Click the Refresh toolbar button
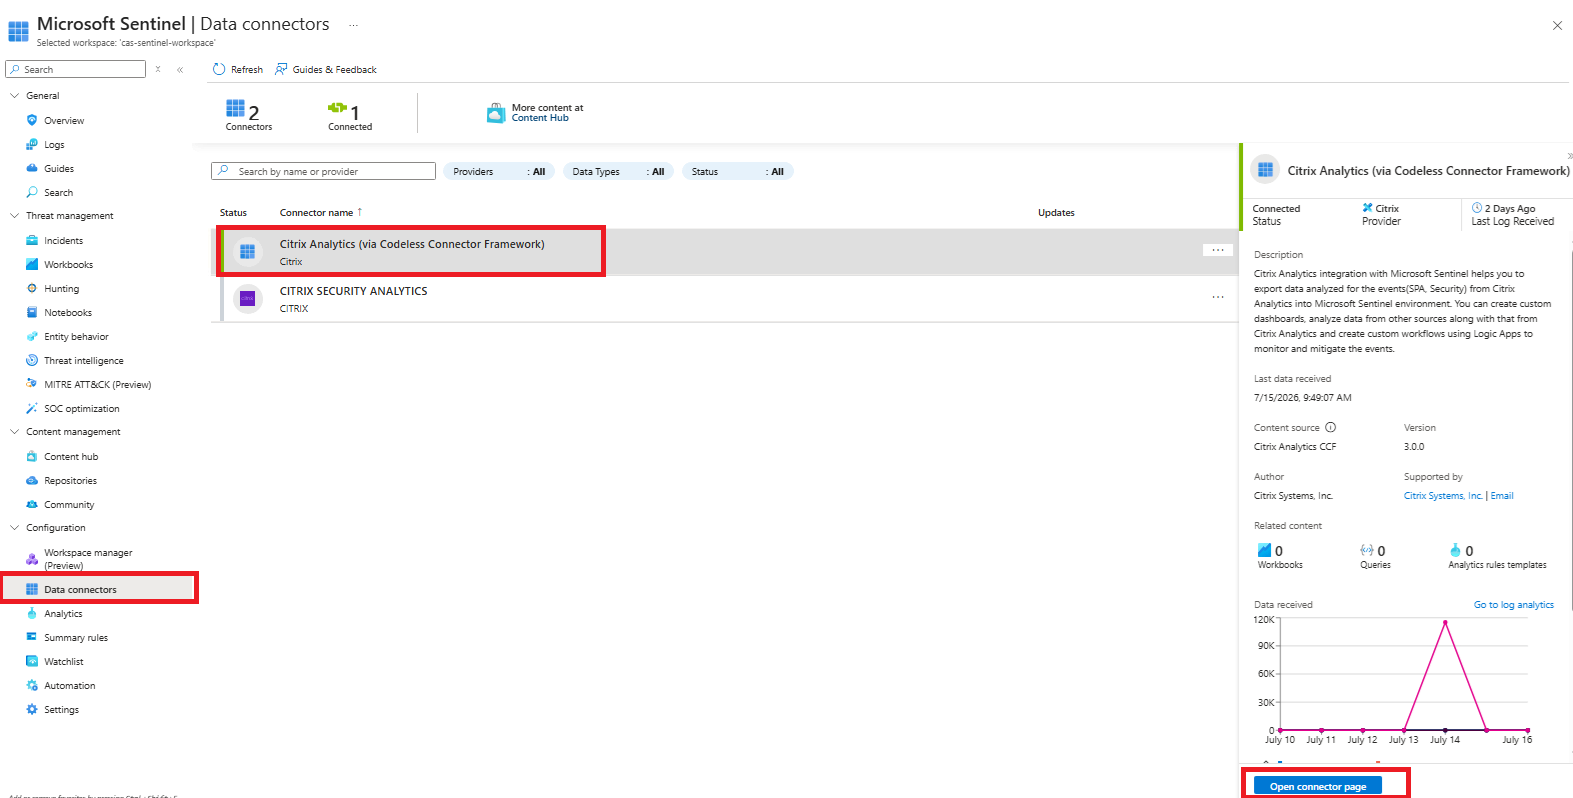Viewport: 1573px width, 798px height. click(238, 70)
